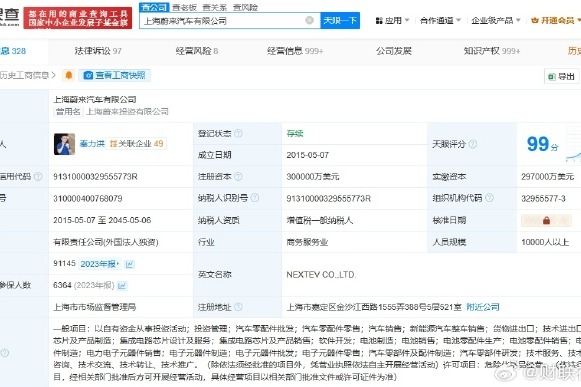Click the registration number 310000400768079
The height and width of the screenshot is (387, 581).
pyautogui.click(x=88, y=198)
